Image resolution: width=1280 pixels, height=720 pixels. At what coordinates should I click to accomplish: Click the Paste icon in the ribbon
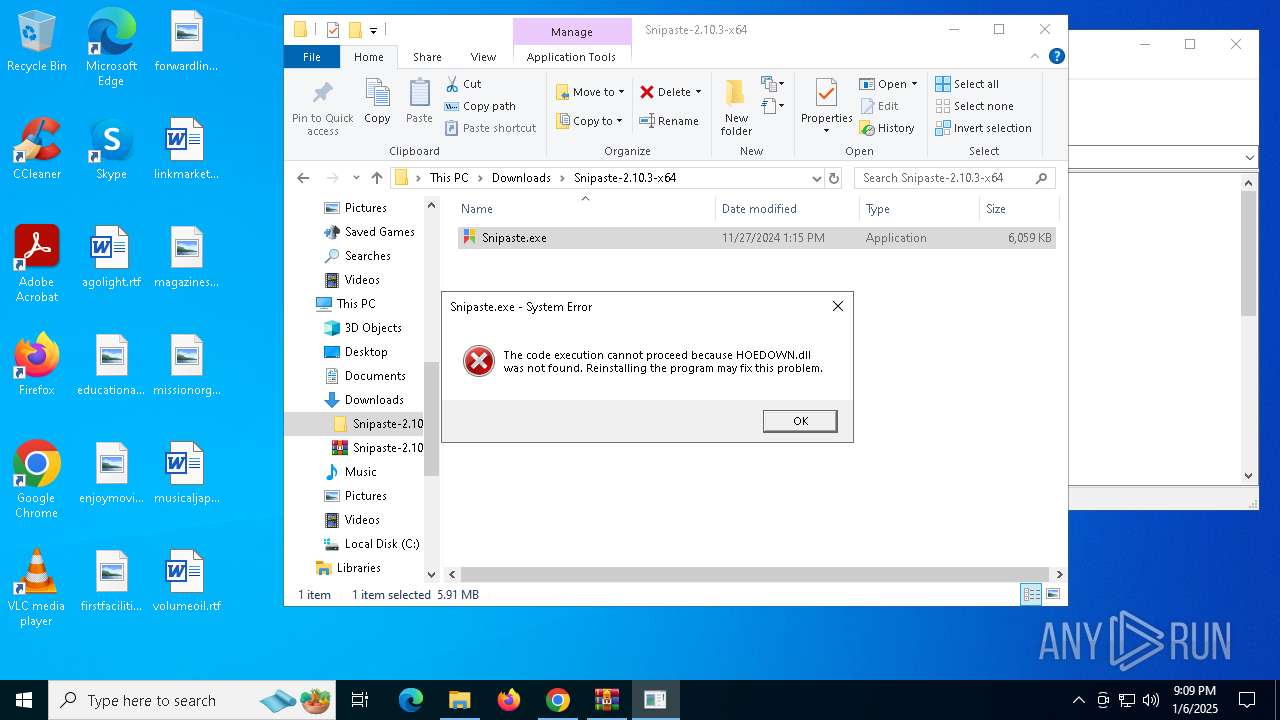(419, 102)
